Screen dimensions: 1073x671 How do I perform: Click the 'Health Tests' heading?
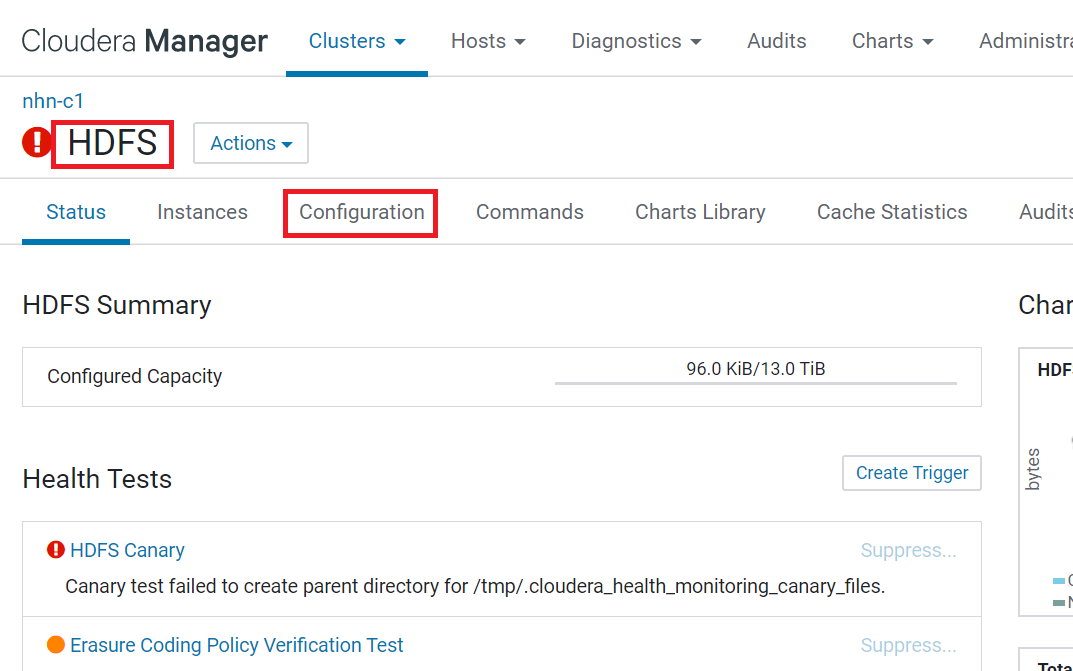point(97,479)
